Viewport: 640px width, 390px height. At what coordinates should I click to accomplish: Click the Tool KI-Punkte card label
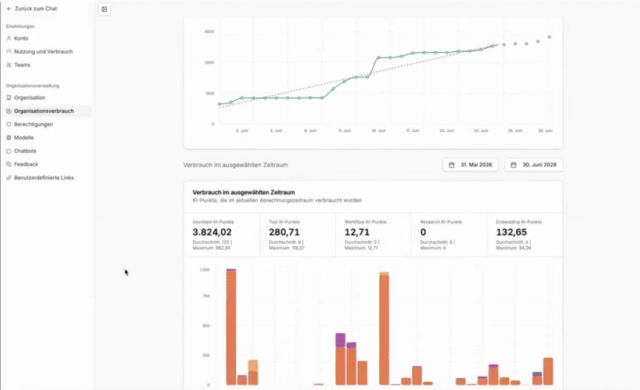[x=284, y=222]
